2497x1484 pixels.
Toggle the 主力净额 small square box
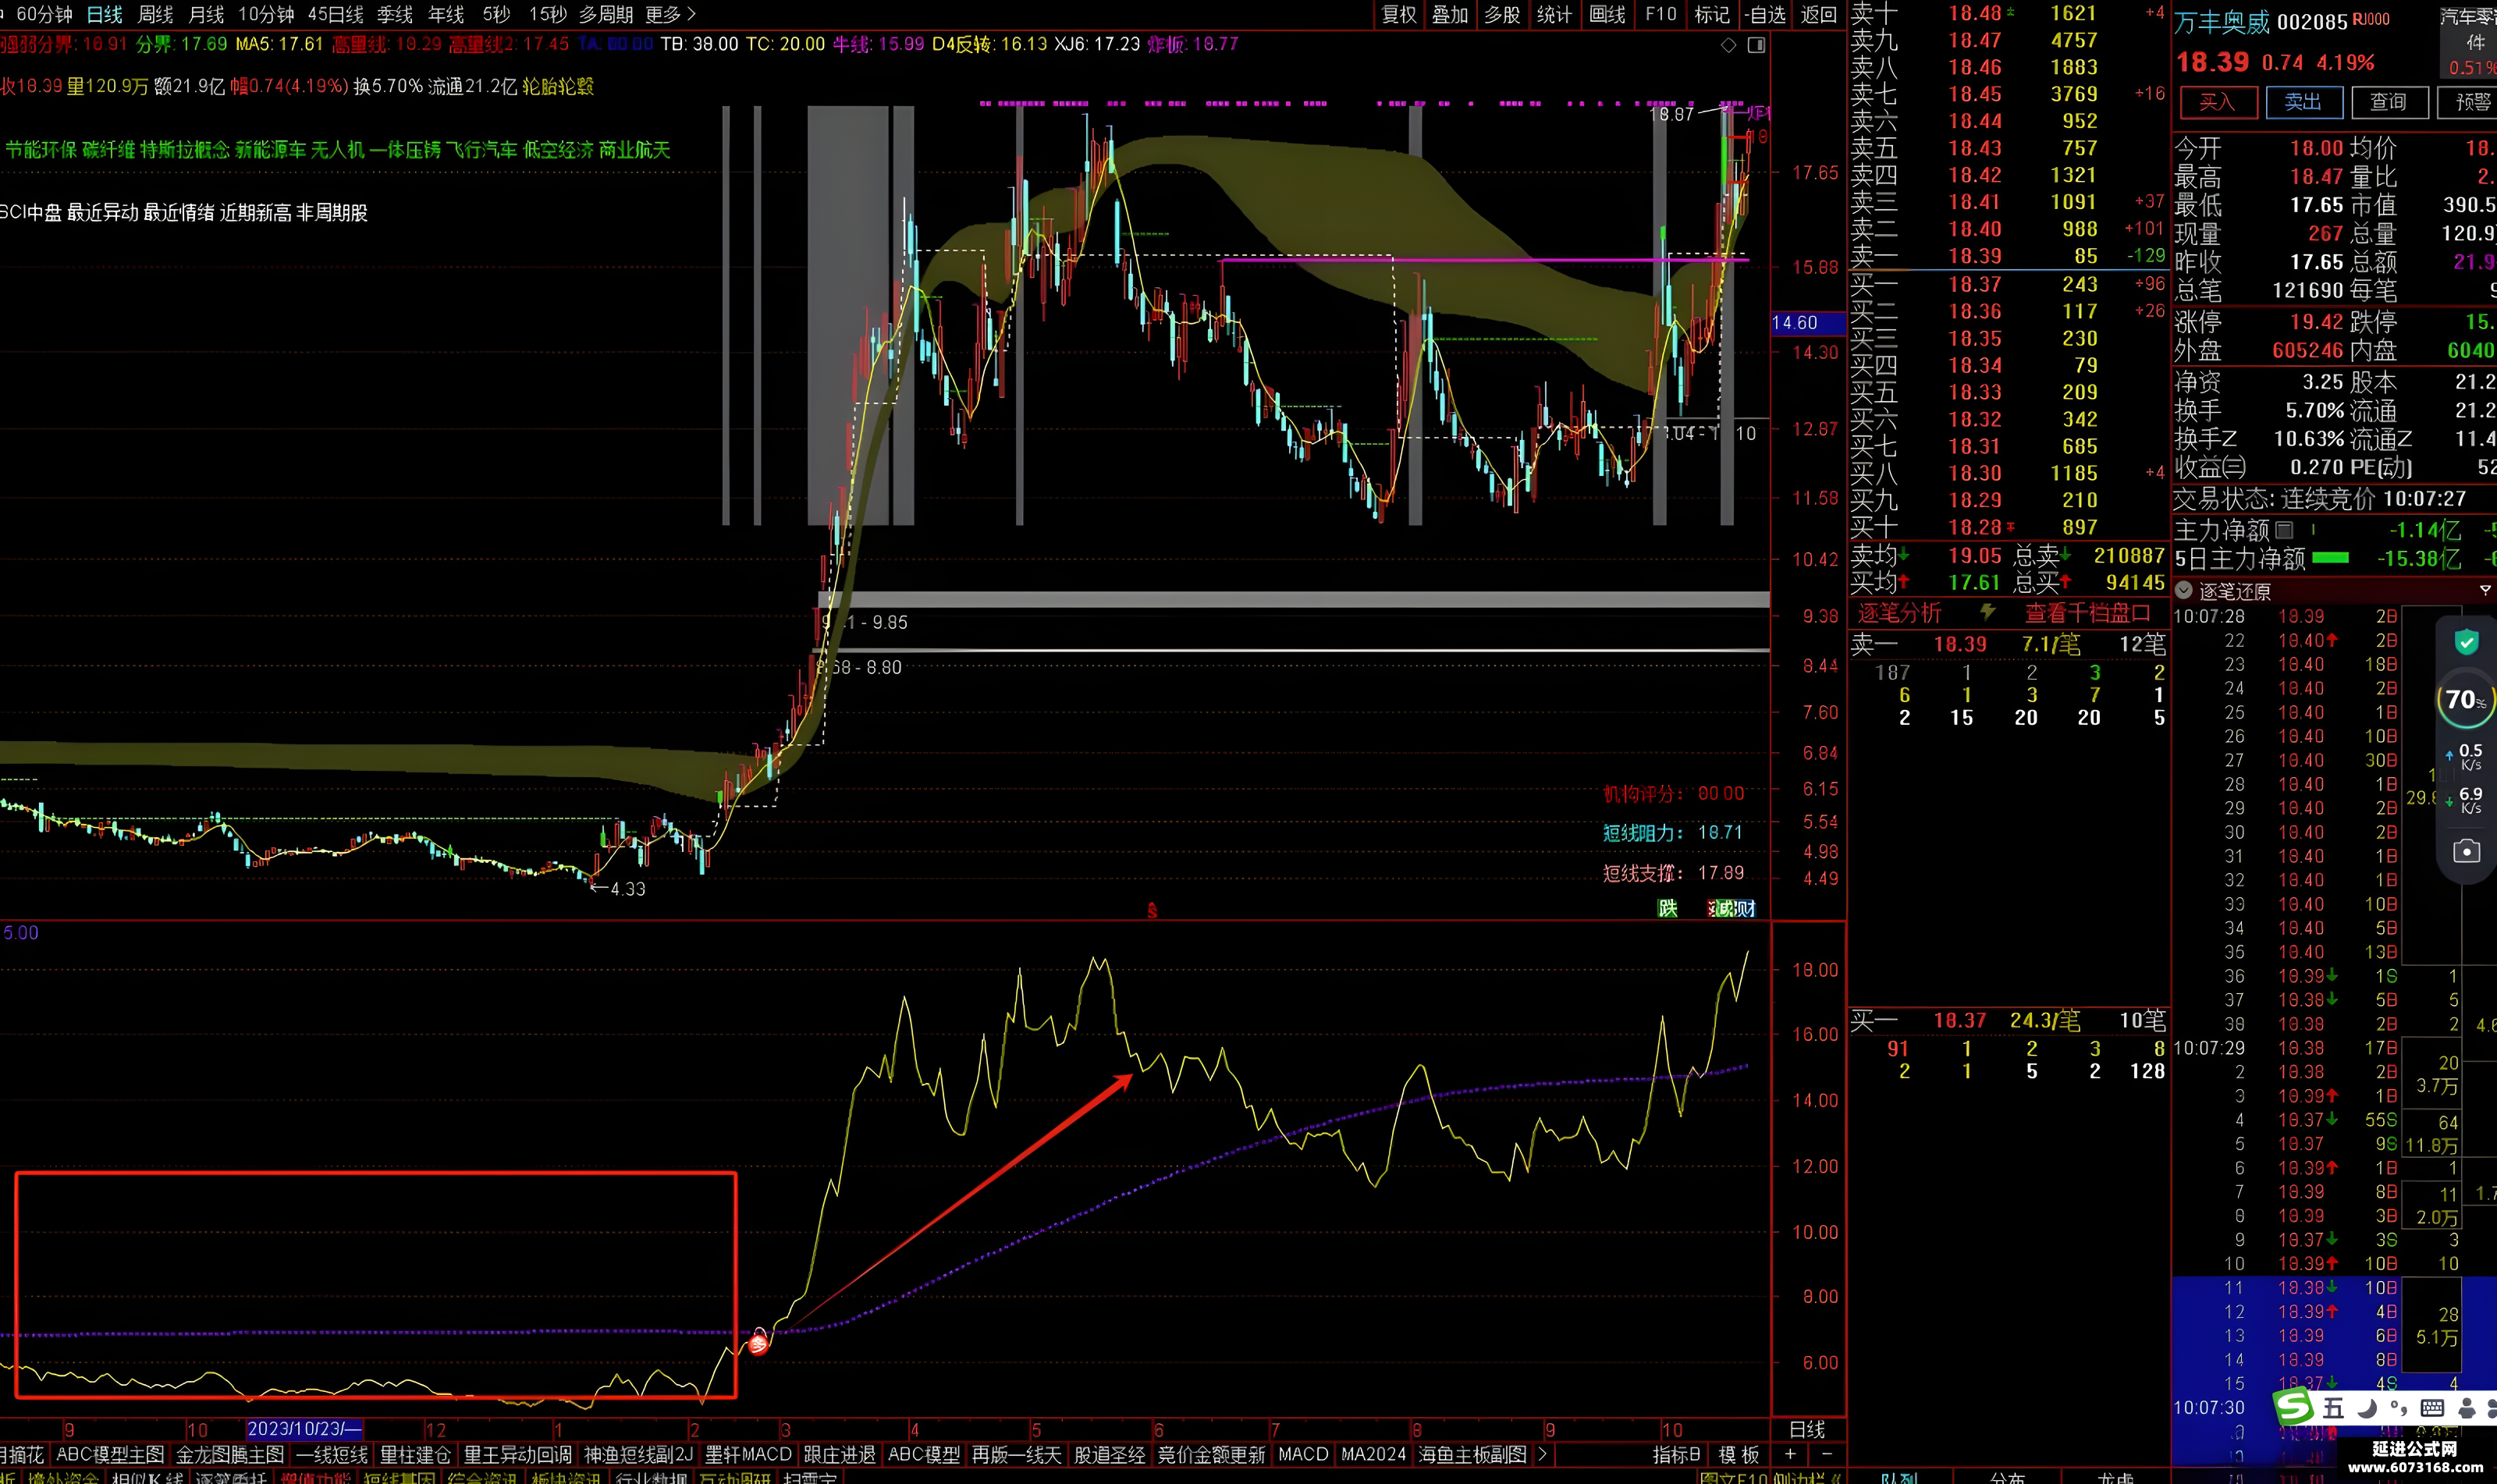coord(2284,529)
